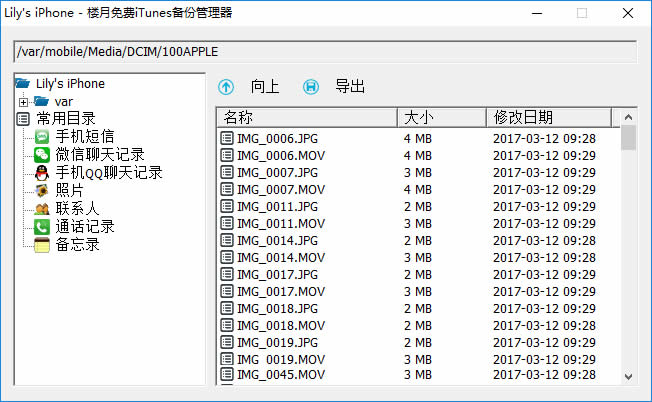The width and height of the screenshot is (652, 402).
Task: Click file icon of IMG_0011.JPG
Action: [227, 206]
